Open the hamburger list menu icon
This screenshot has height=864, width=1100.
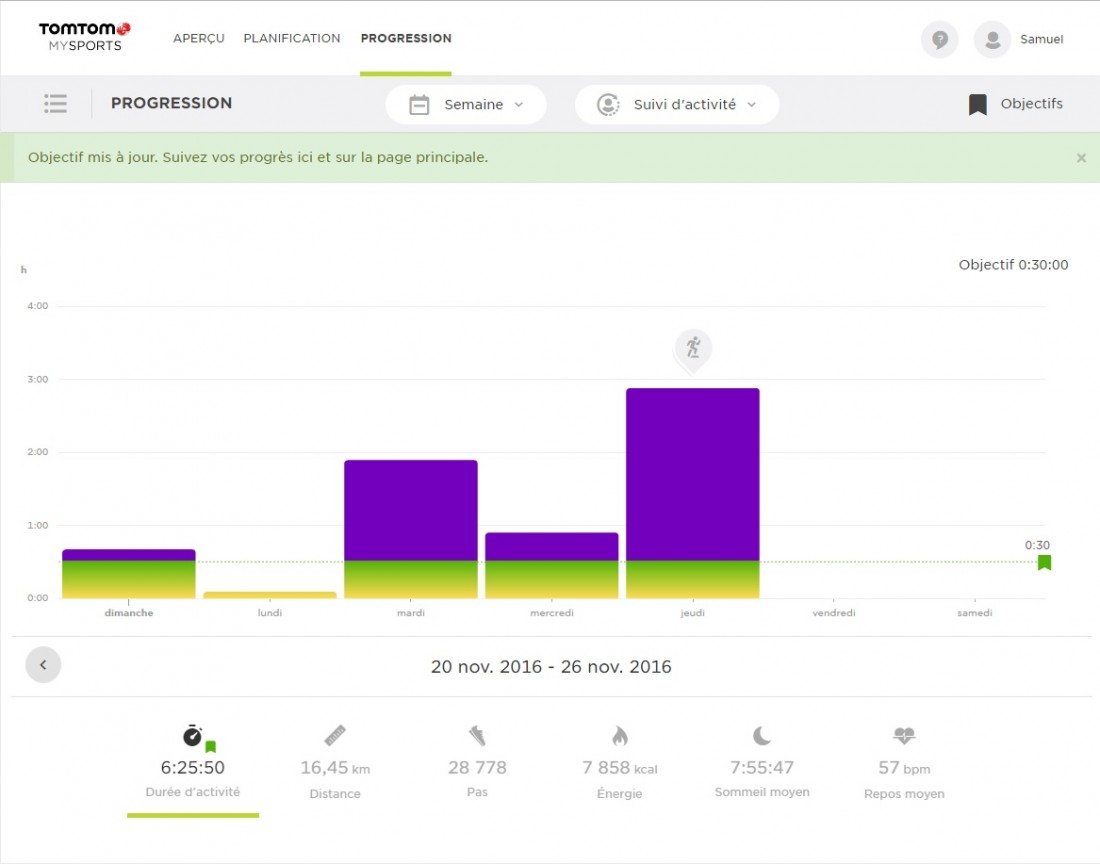[x=55, y=104]
